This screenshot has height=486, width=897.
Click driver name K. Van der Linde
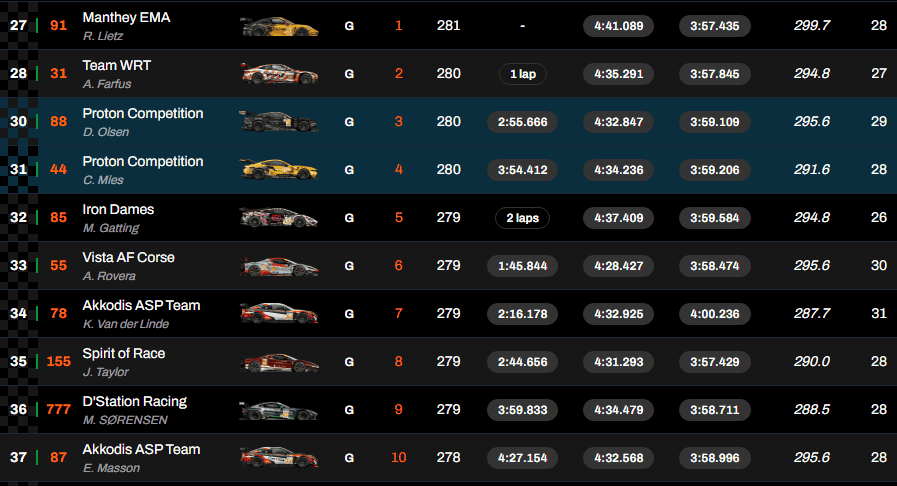[126, 324]
